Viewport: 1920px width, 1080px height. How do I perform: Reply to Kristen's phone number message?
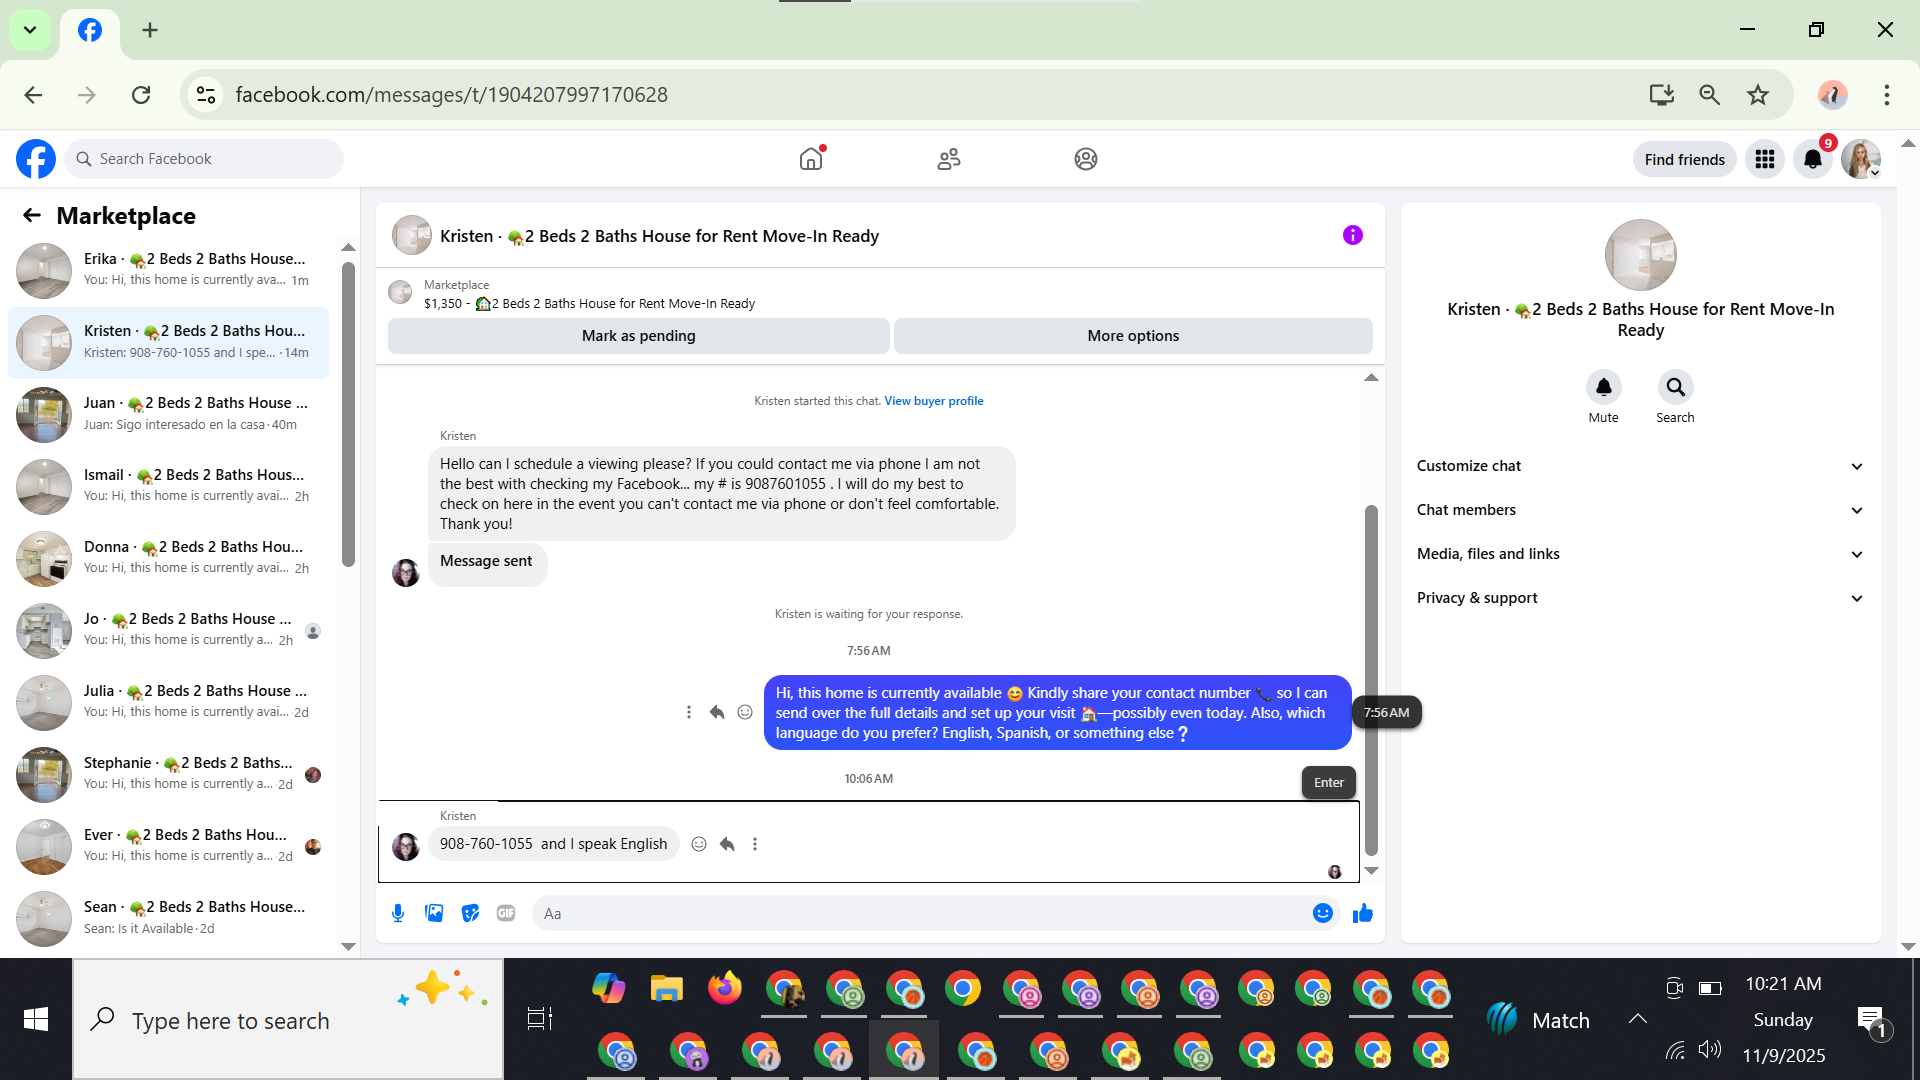tap(727, 844)
